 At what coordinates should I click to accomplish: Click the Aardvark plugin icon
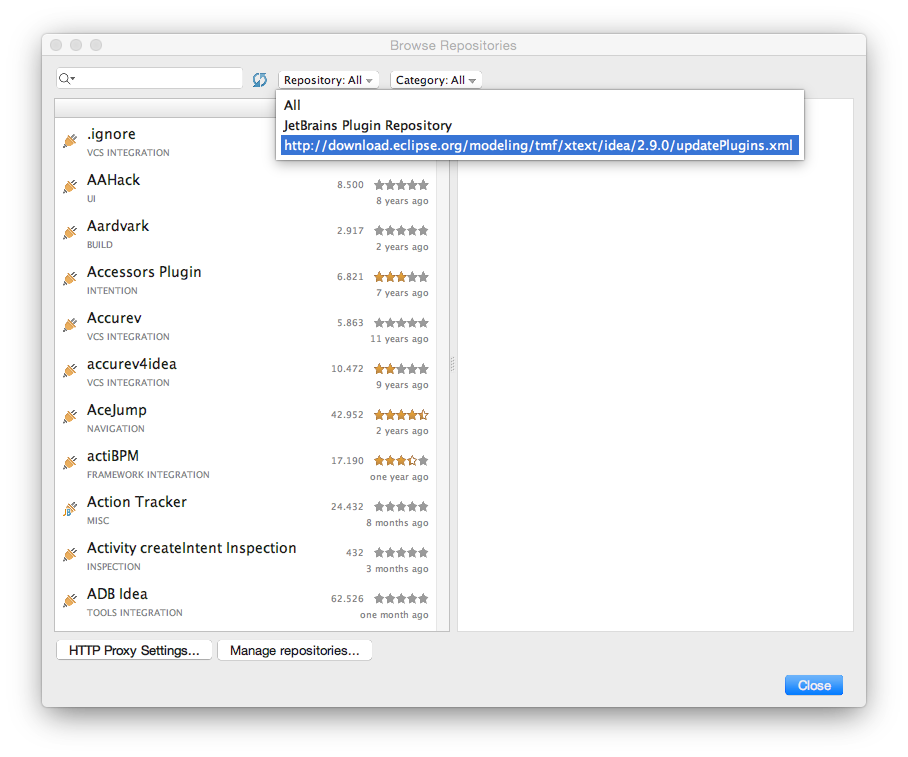pyautogui.click(x=68, y=233)
